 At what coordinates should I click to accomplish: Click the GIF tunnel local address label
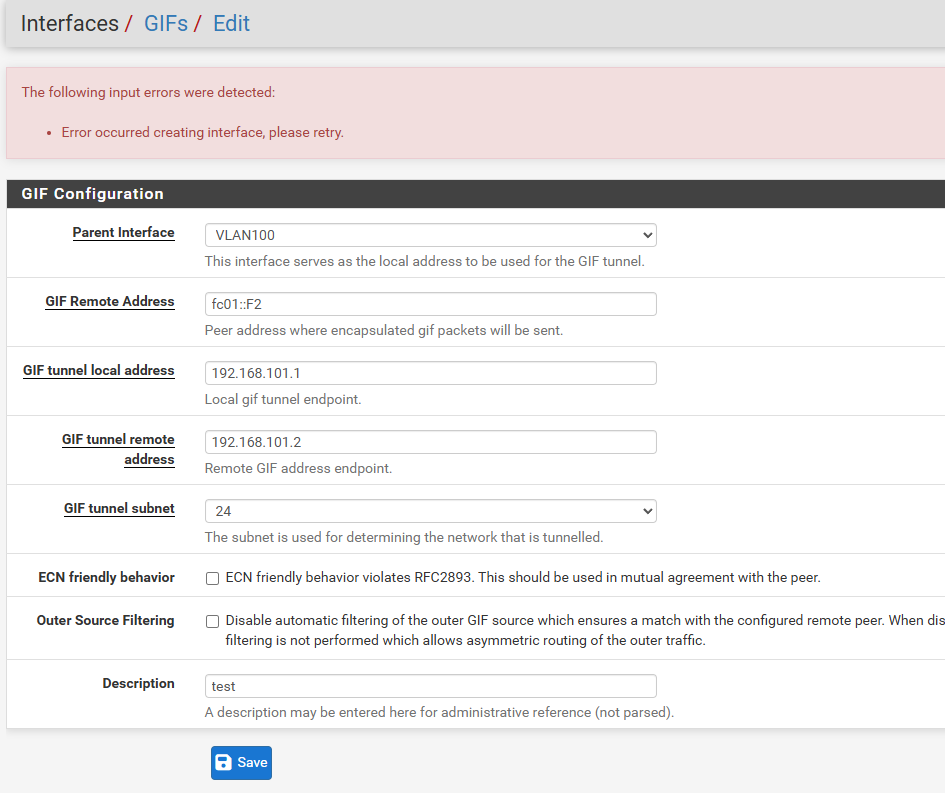coord(99,370)
